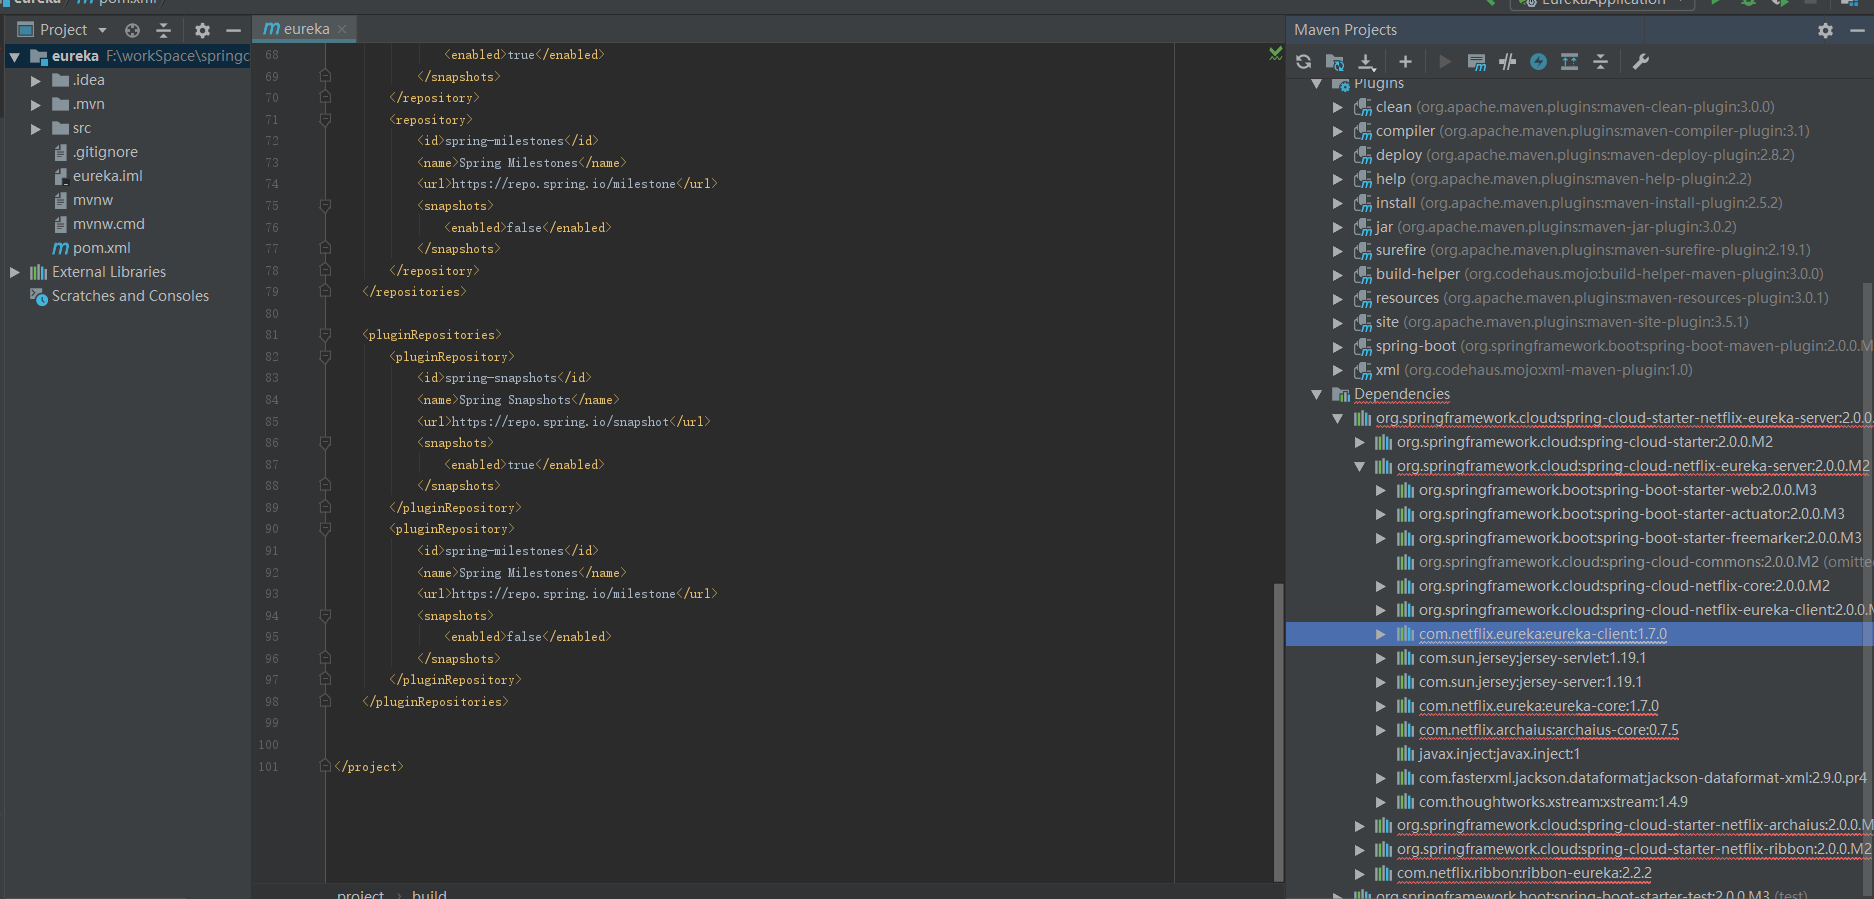This screenshot has width=1874, height=899.
Task: Click Scroll from Source target icon
Action: (132, 30)
